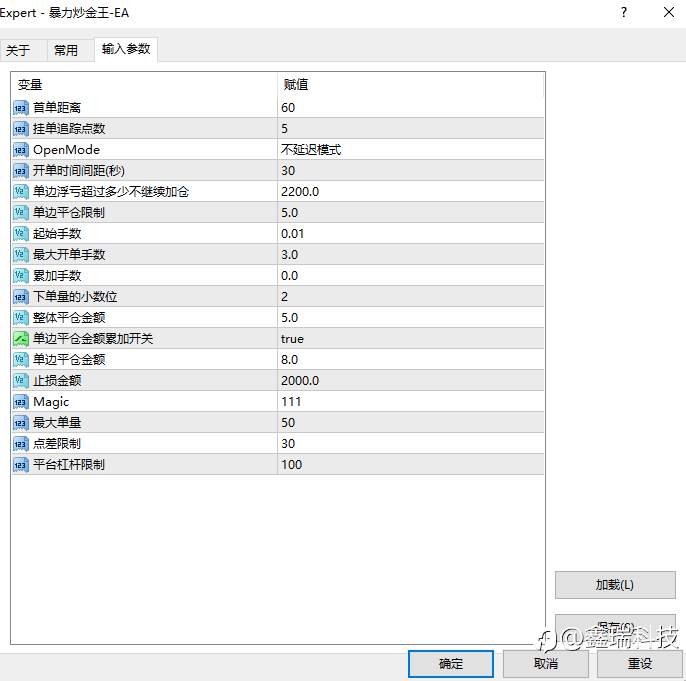This screenshot has width=686, height=681.
Task: Select the 首单距离 variable name
Action: point(57,108)
